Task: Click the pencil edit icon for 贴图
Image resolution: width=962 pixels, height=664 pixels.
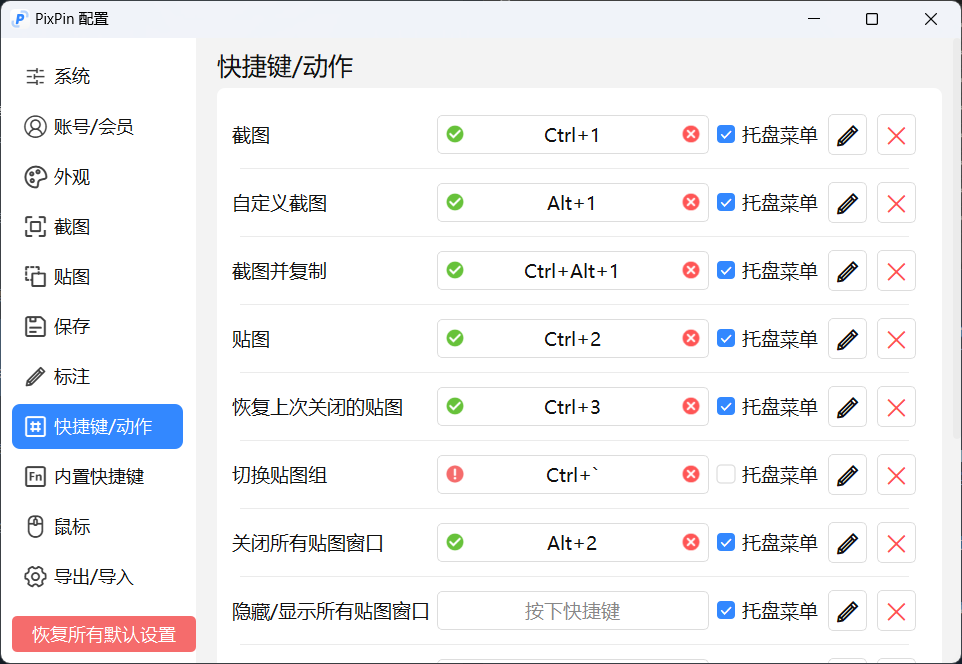Action: [846, 338]
